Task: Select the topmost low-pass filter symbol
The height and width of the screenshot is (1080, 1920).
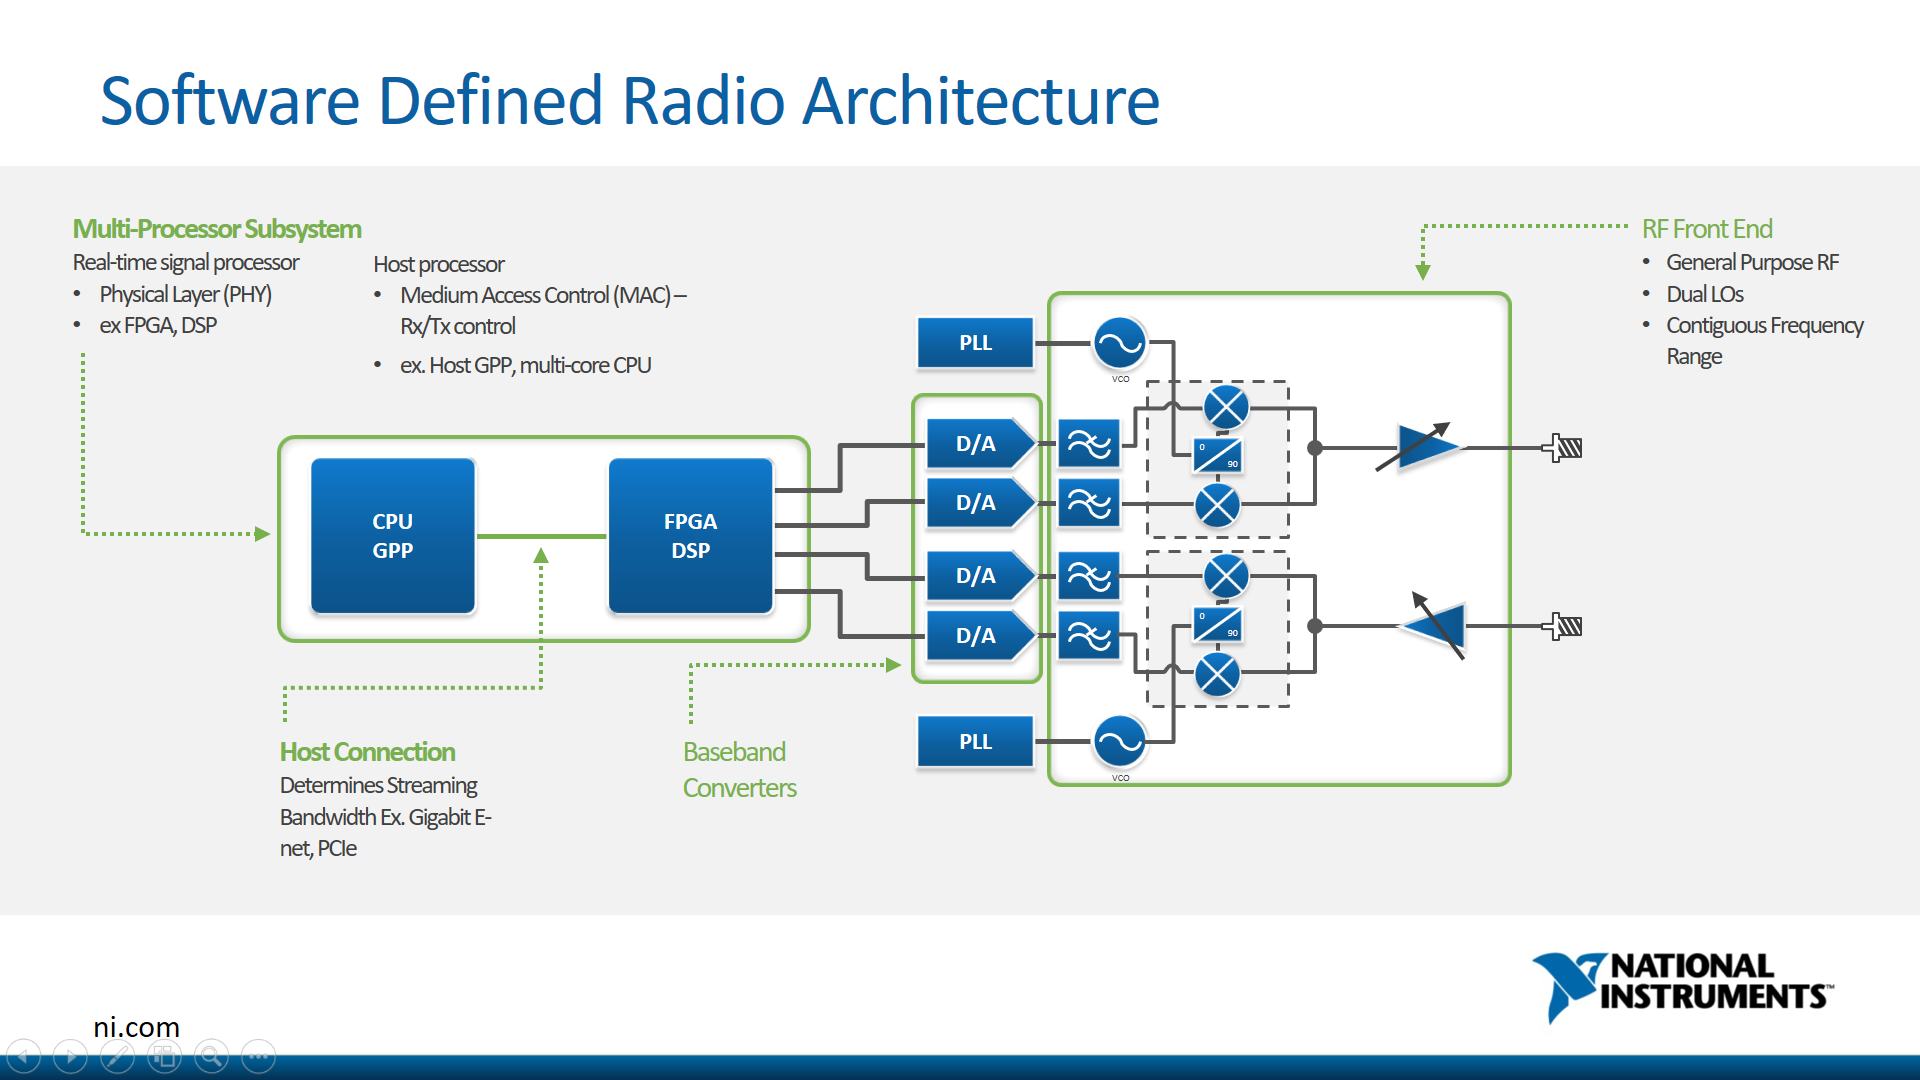Action: coord(1089,444)
